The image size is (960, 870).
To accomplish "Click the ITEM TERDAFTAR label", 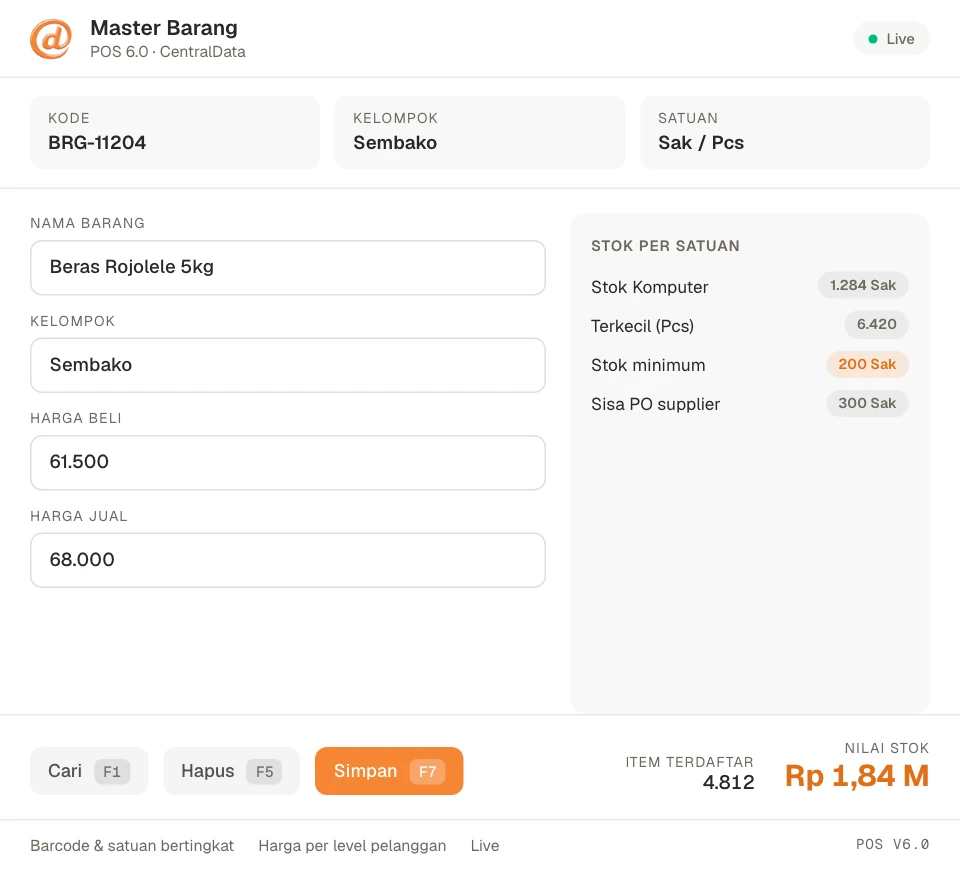I will (x=689, y=762).
